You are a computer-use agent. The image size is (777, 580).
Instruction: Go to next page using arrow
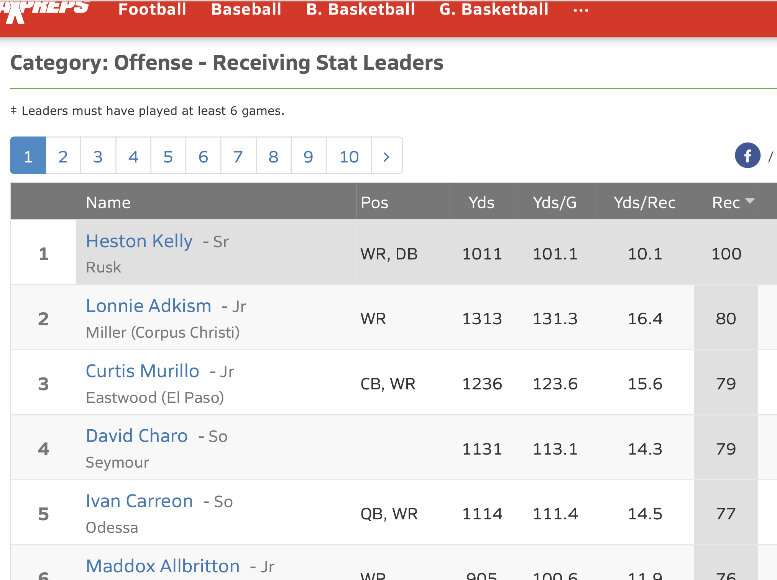point(386,156)
